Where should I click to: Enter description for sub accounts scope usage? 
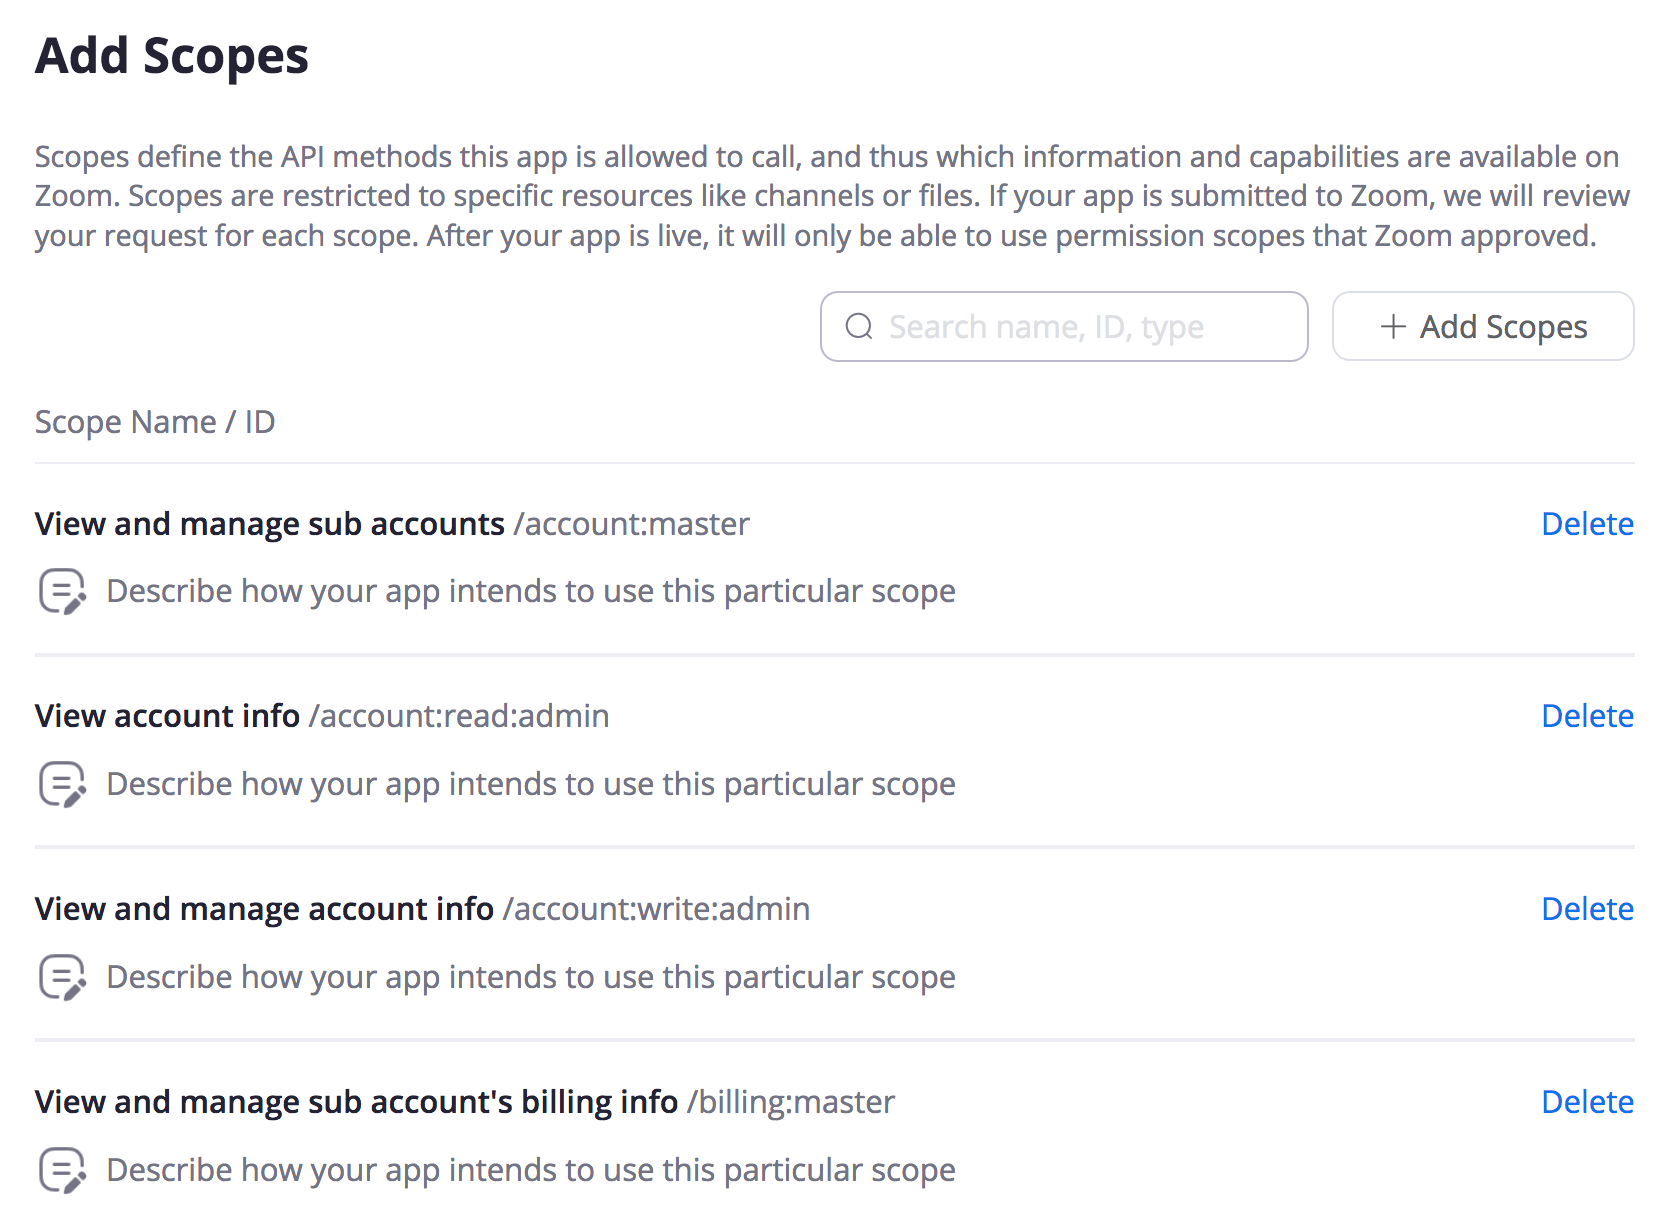530,591
